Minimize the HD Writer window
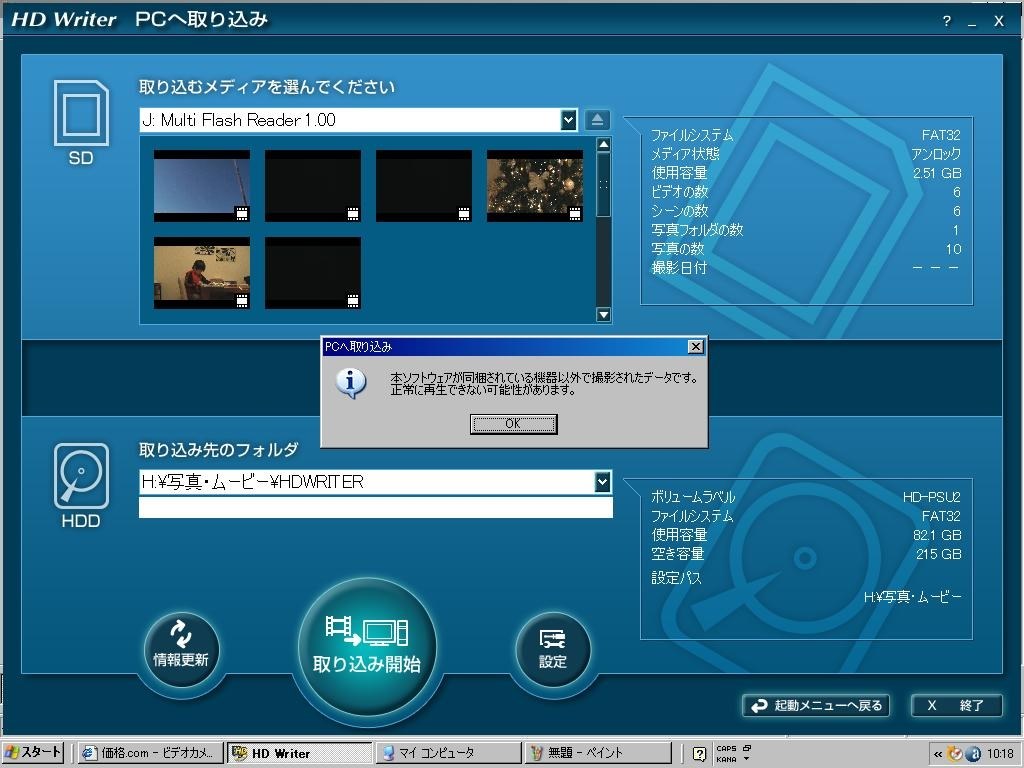Viewport: 1024px width, 768px height. [x=972, y=21]
